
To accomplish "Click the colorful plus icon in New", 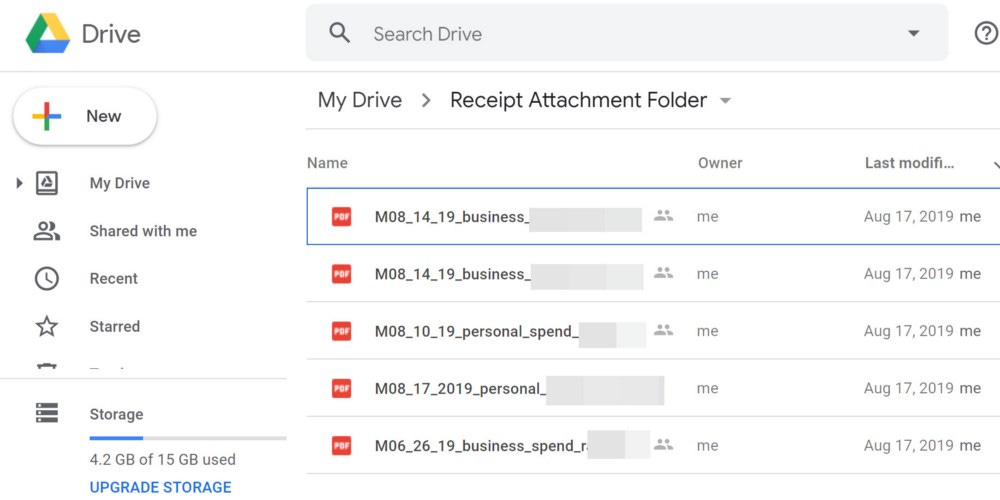I will point(47,116).
